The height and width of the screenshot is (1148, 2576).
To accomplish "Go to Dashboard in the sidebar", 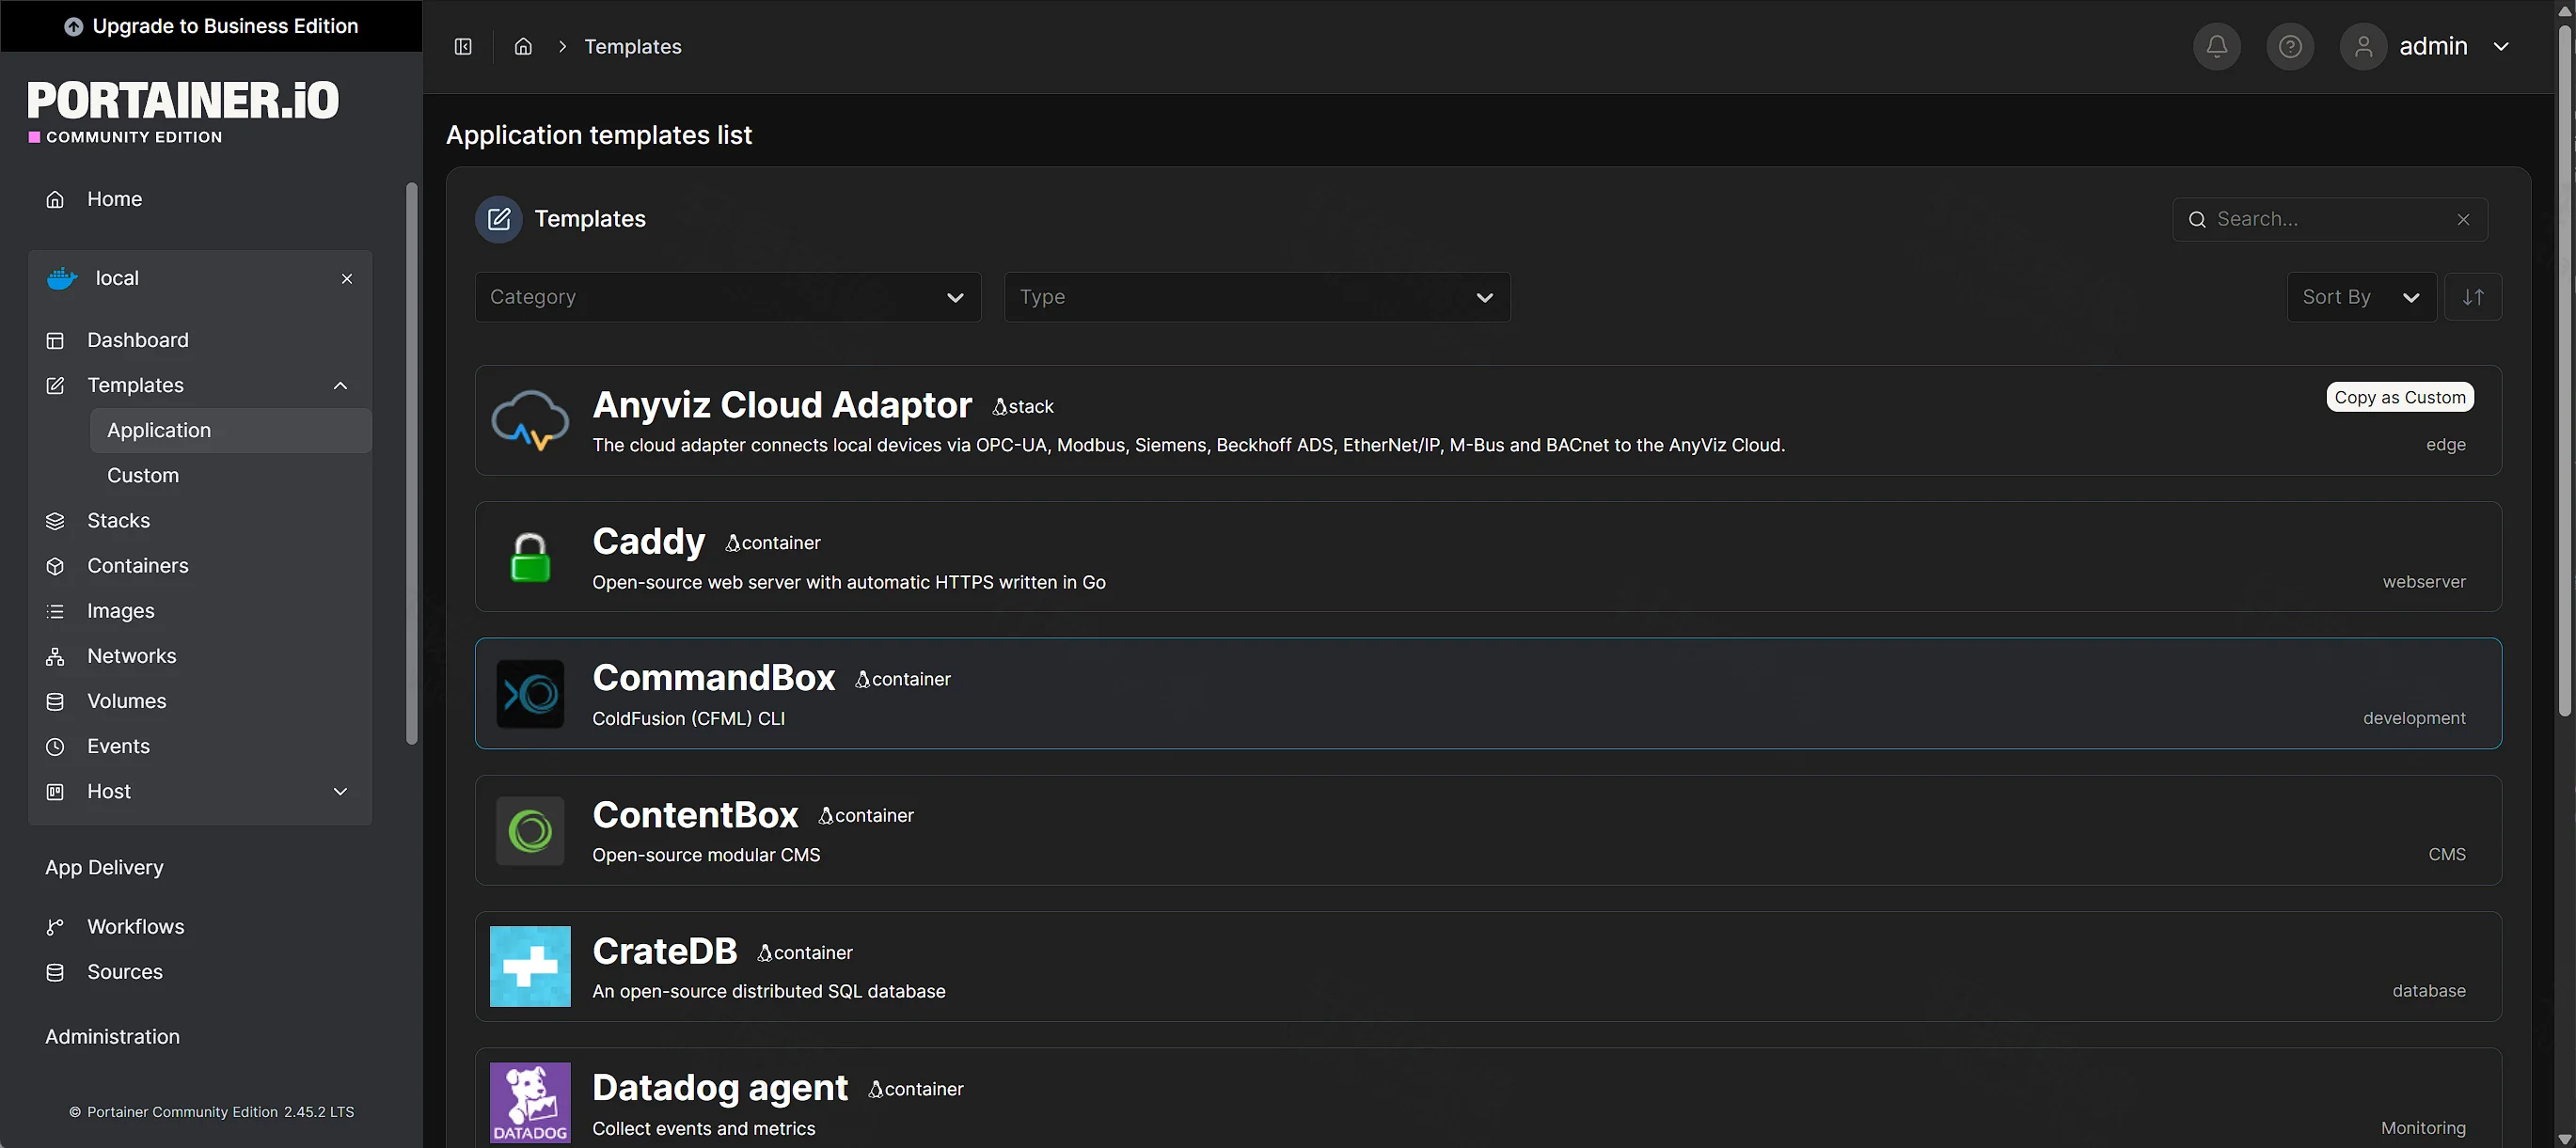I will (x=200, y=340).
